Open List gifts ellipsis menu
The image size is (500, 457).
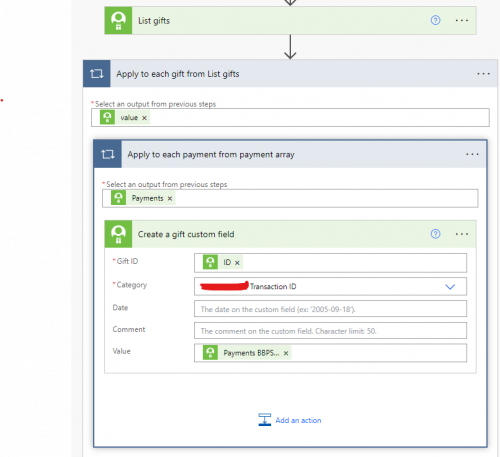(x=462, y=20)
